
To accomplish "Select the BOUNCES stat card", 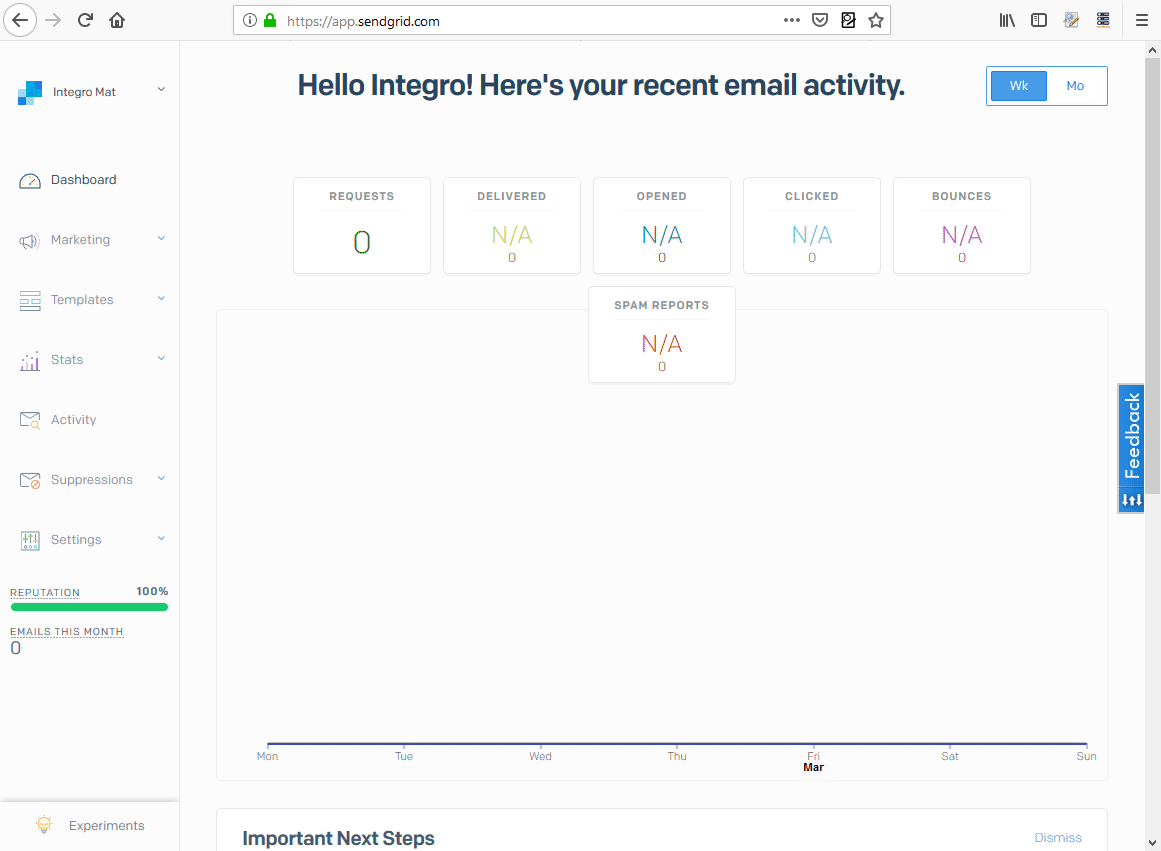I will point(962,225).
